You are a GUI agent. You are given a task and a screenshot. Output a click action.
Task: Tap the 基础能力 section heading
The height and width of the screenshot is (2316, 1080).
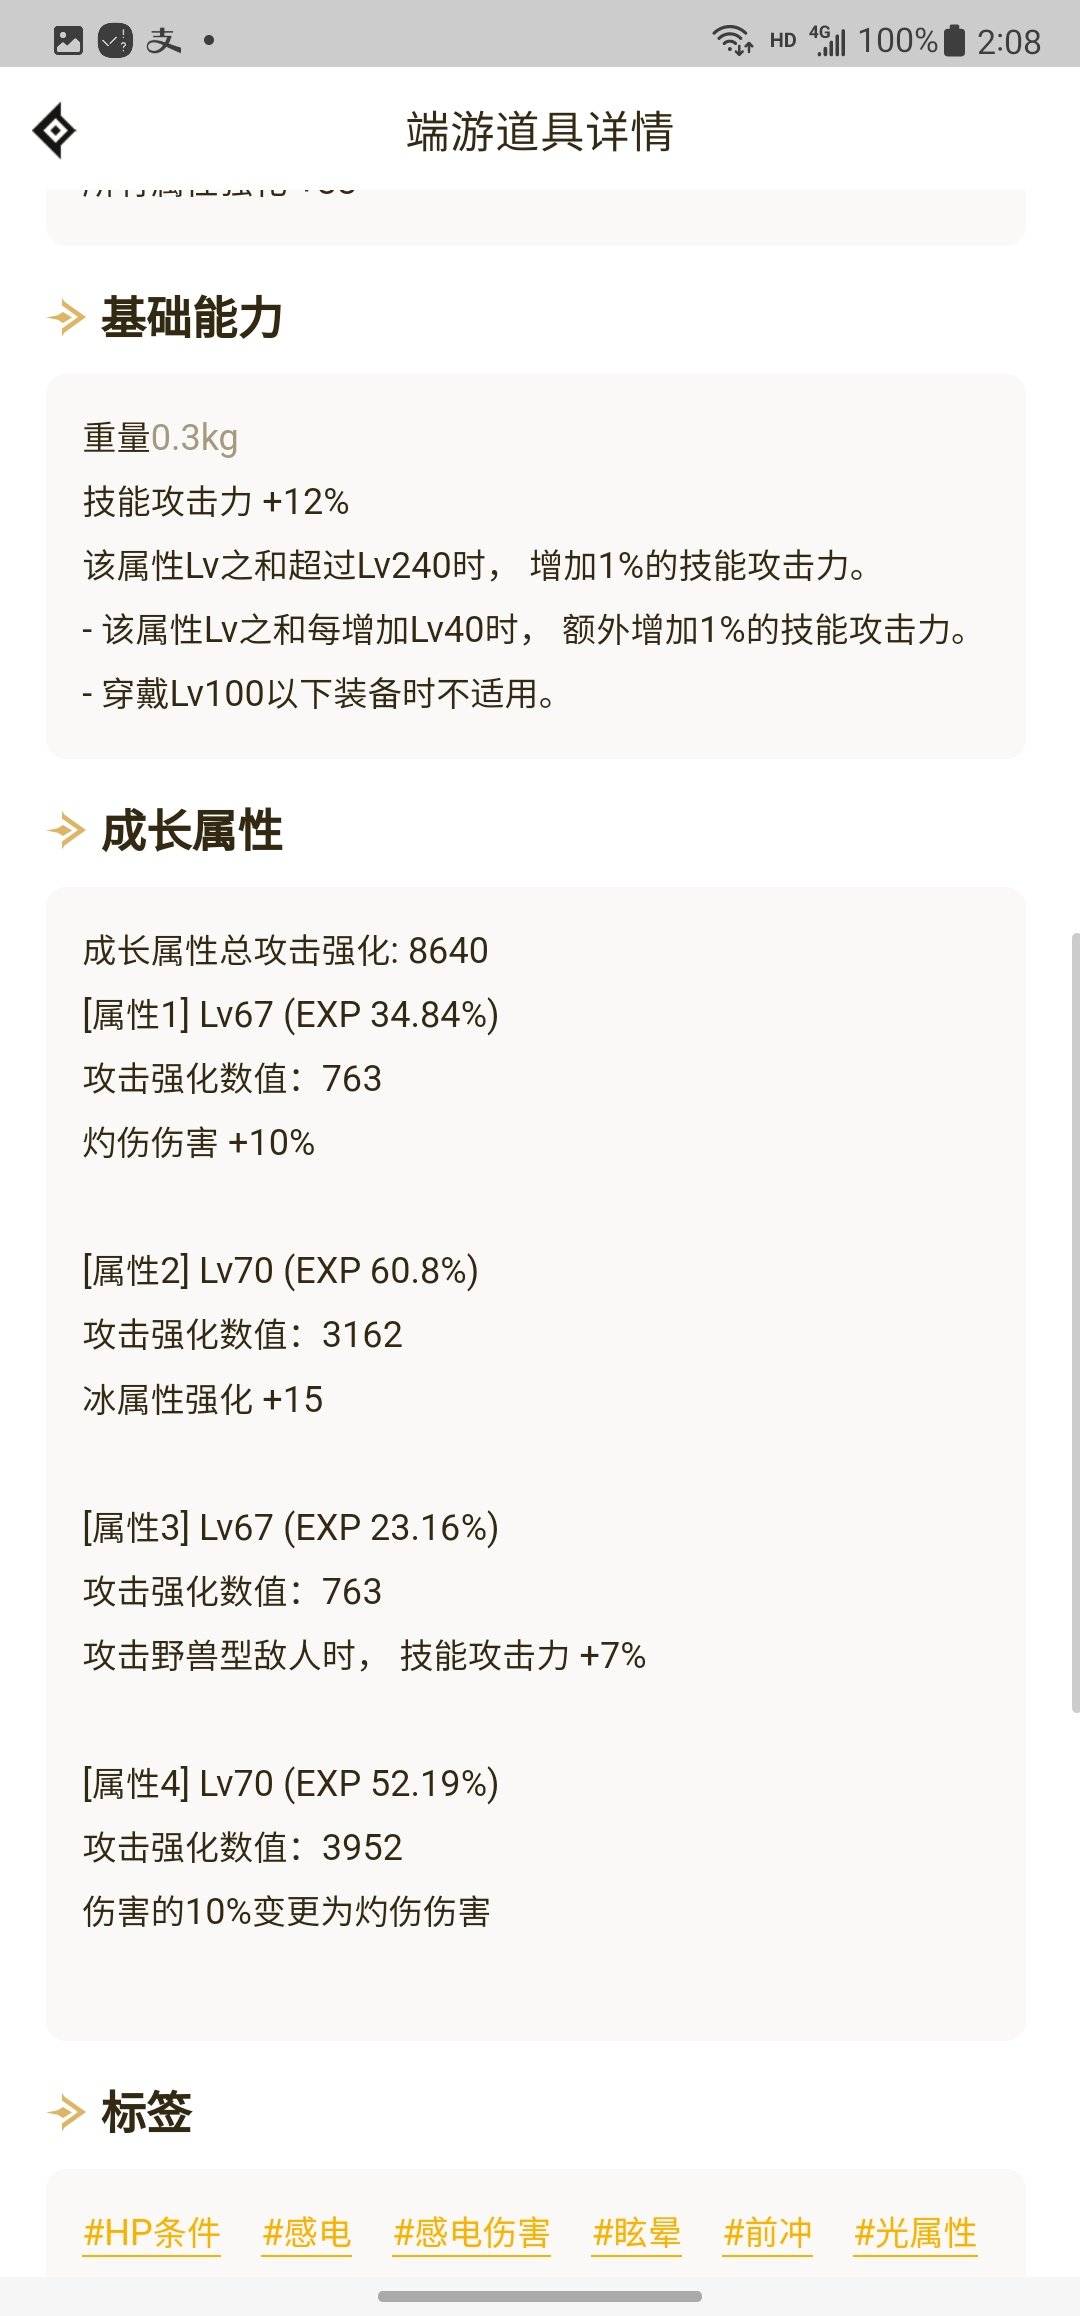pyautogui.click(x=192, y=318)
